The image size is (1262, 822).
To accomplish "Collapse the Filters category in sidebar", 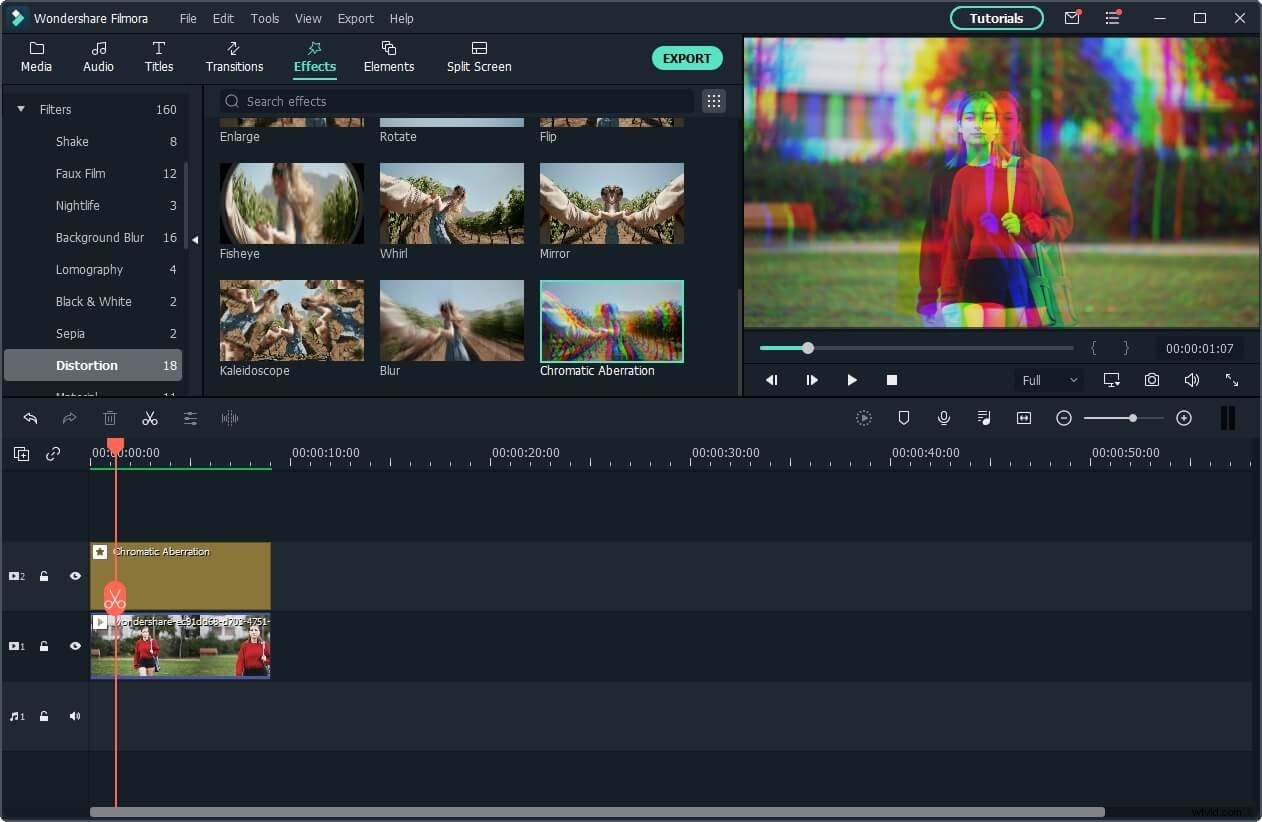I will (21, 109).
